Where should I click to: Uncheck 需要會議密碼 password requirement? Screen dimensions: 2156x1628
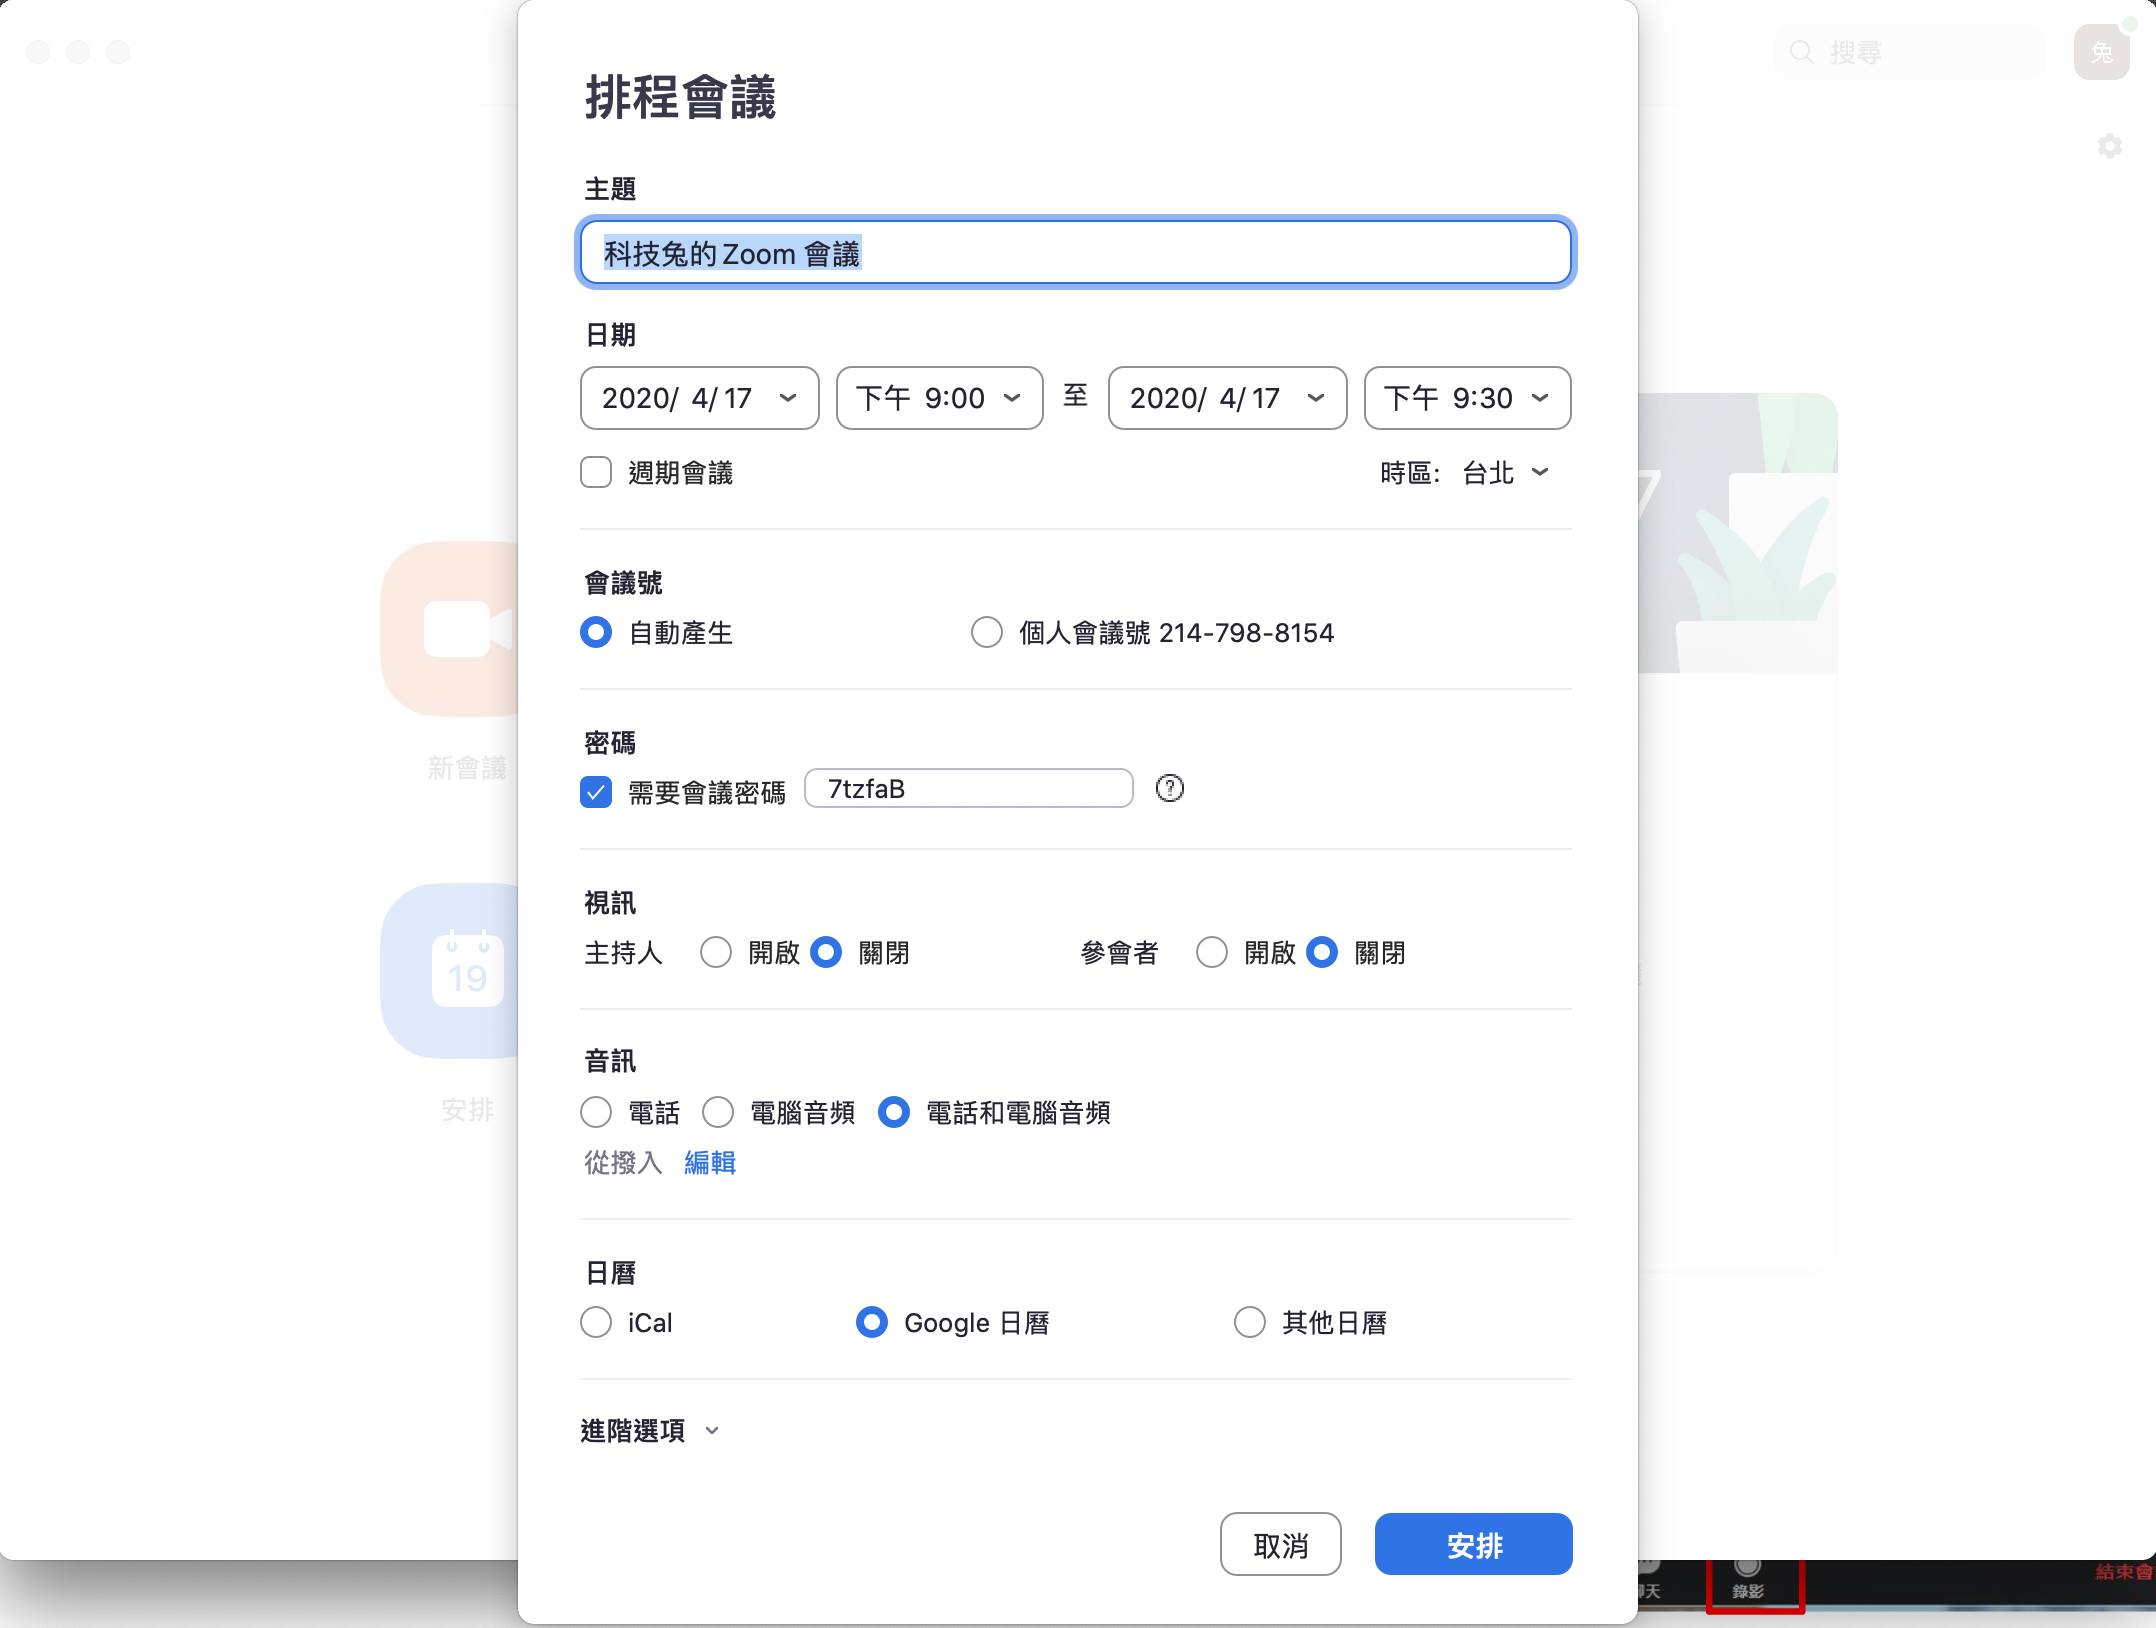[596, 792]
